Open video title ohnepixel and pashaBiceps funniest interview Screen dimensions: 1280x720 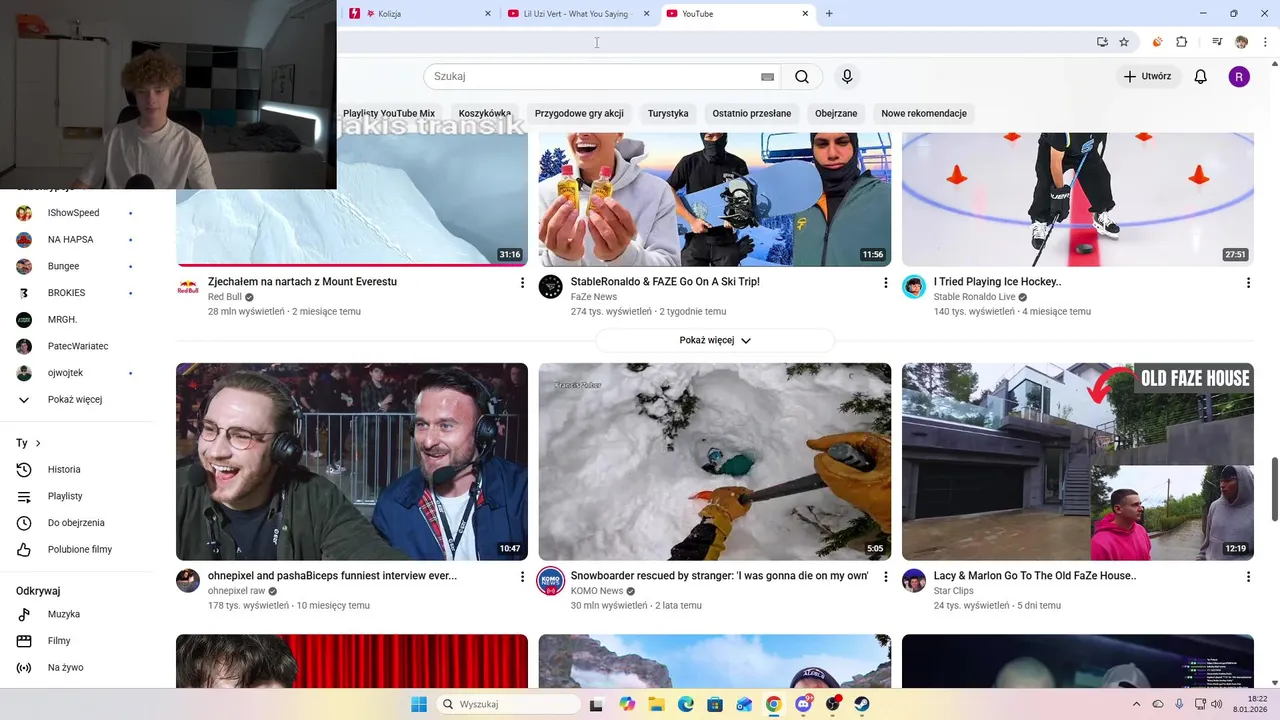coord(332,576)
